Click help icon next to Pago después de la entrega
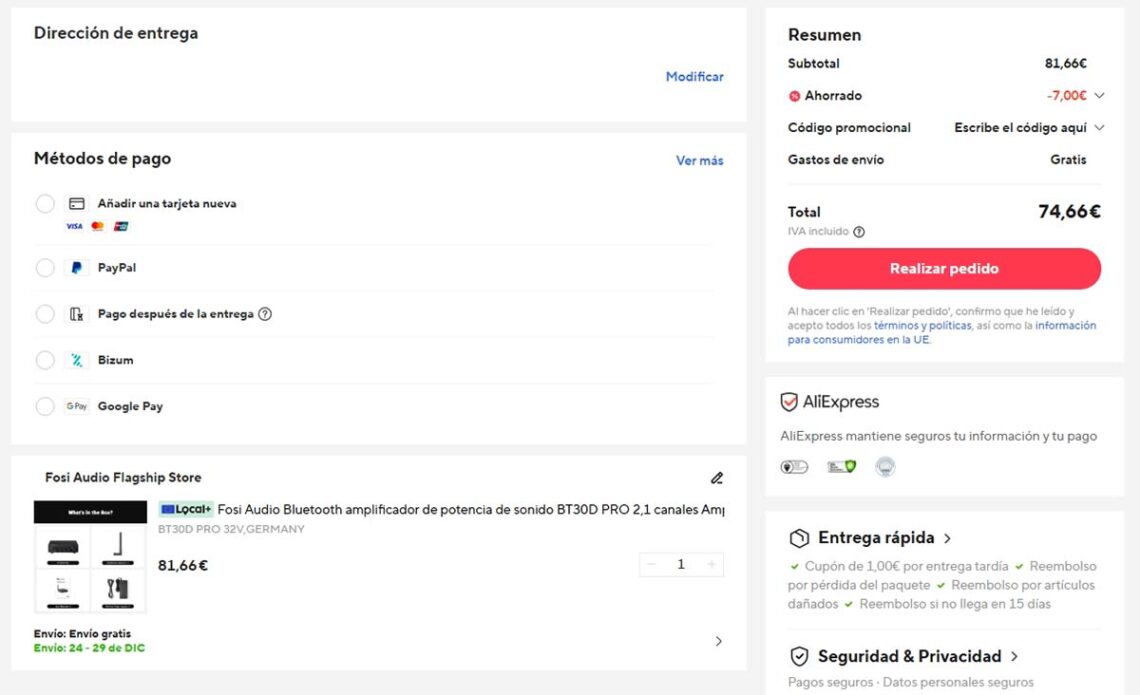 pyautogui.click(x=265, y=314)
